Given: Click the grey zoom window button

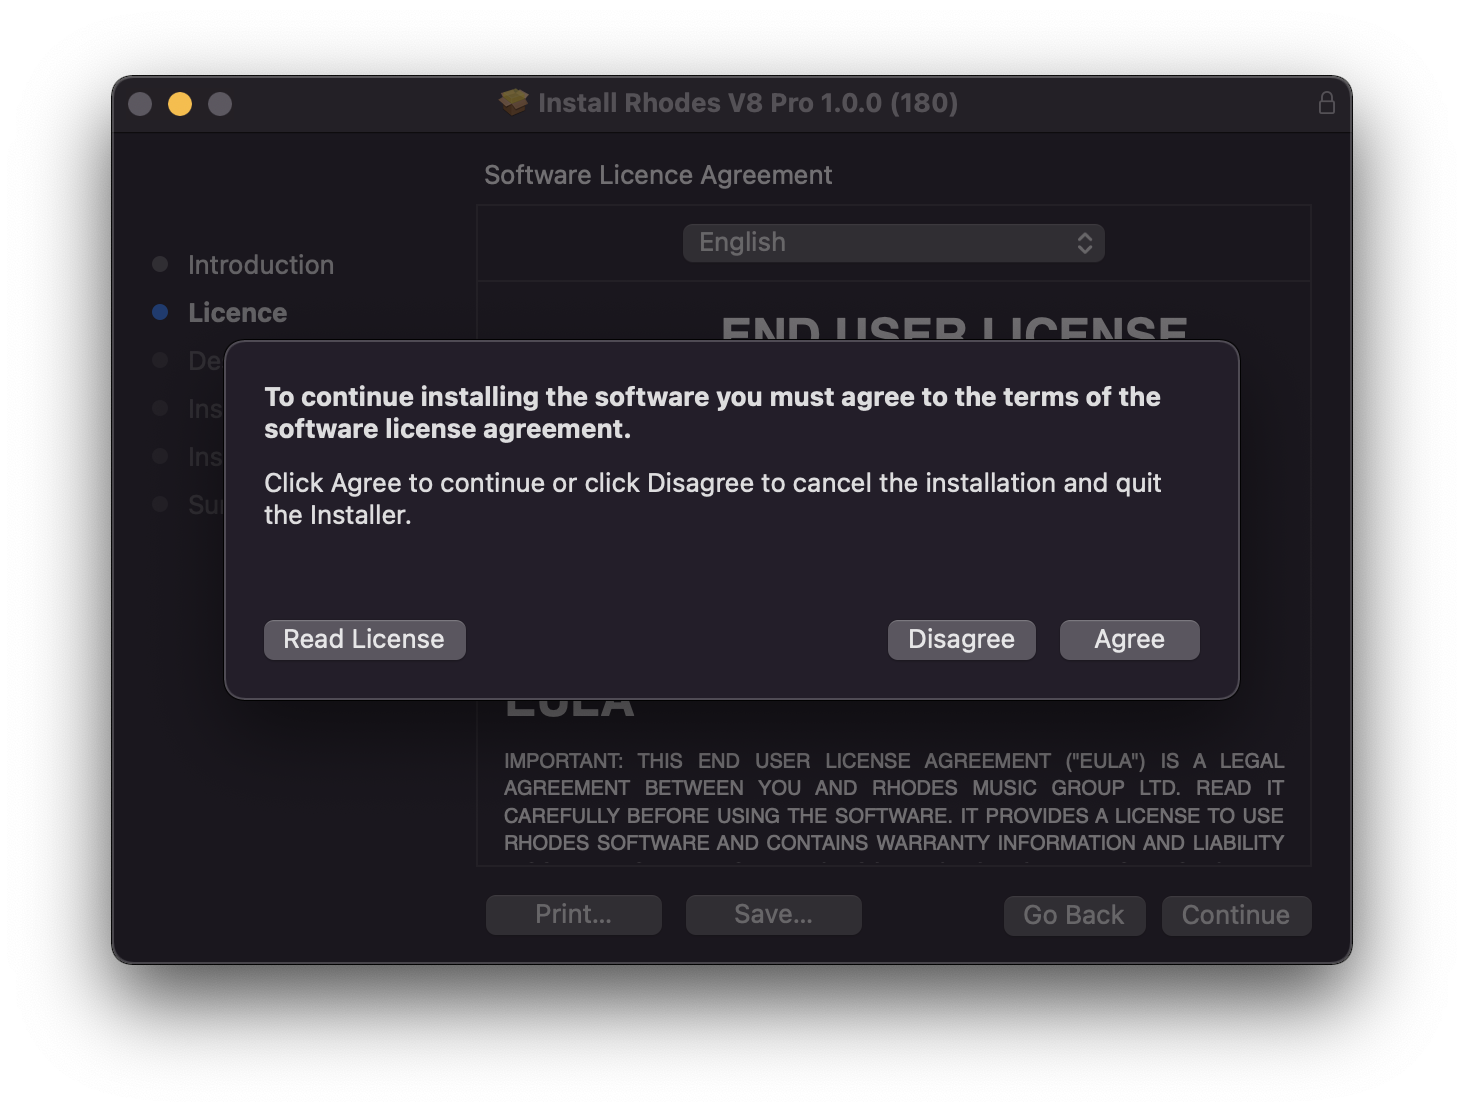Looking at the screenshot, I should click(220, 104).
